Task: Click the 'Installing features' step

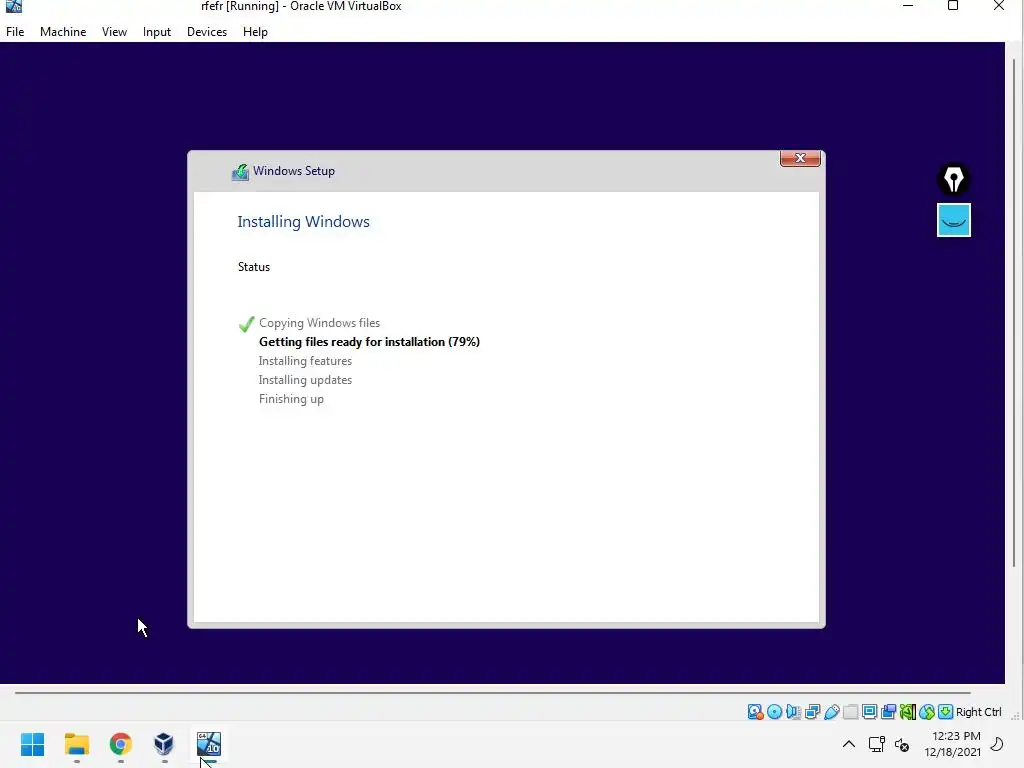Action: pyautogui.click(x=305, y=360)
